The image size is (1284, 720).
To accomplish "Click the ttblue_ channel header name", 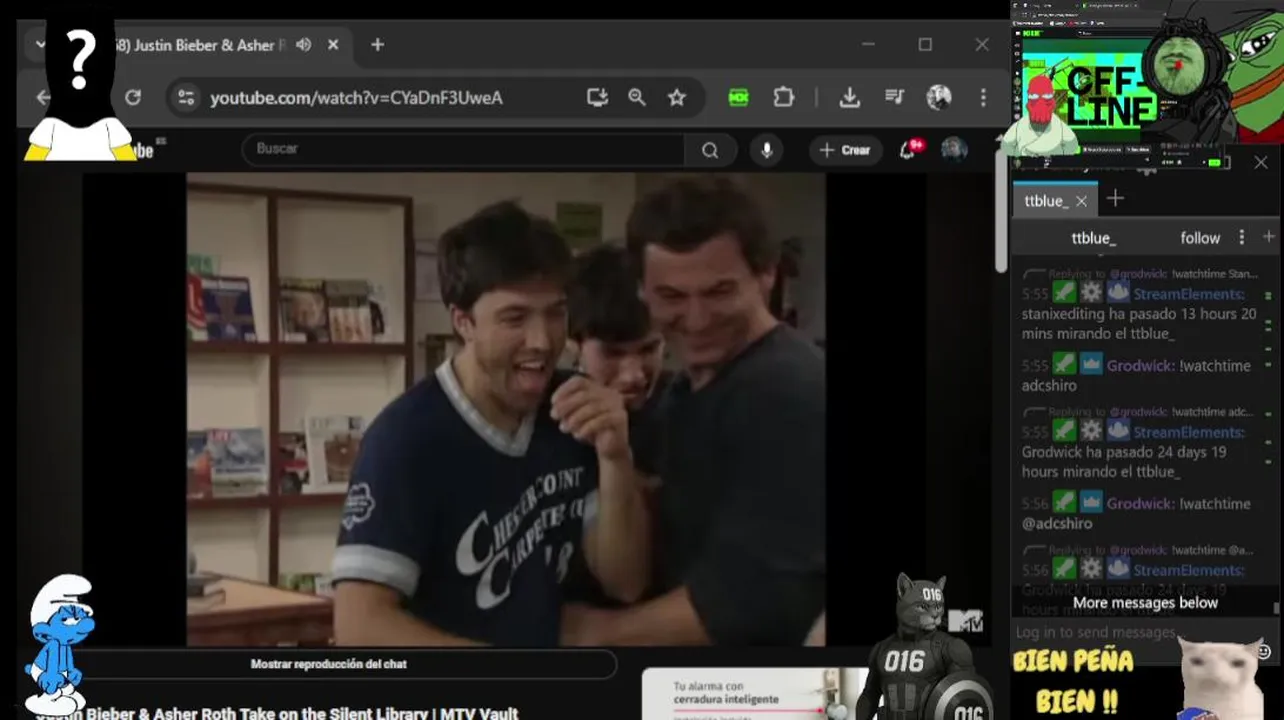I will (x=1093, y=238).
